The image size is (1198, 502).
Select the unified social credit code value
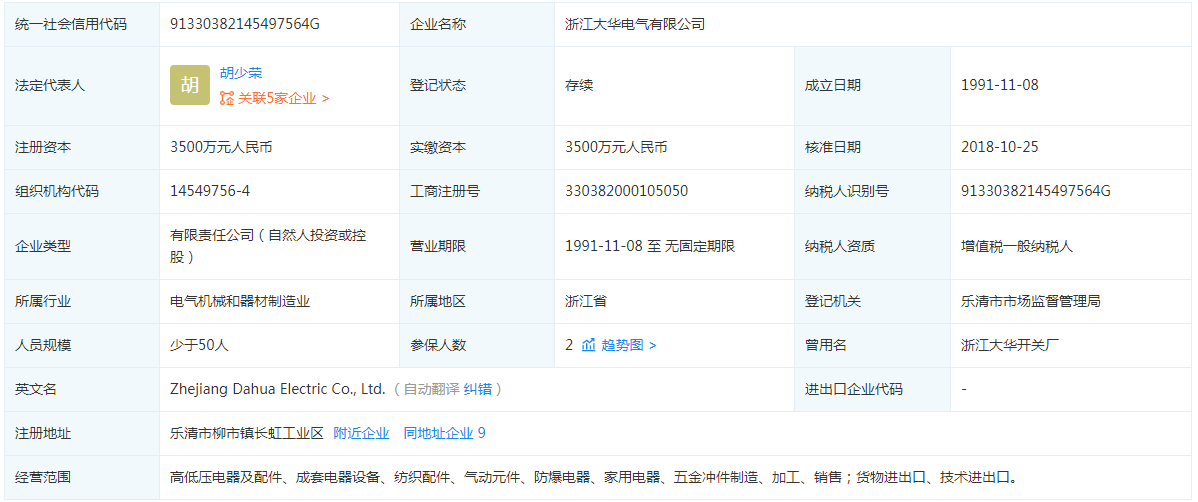tap(245, 23)
